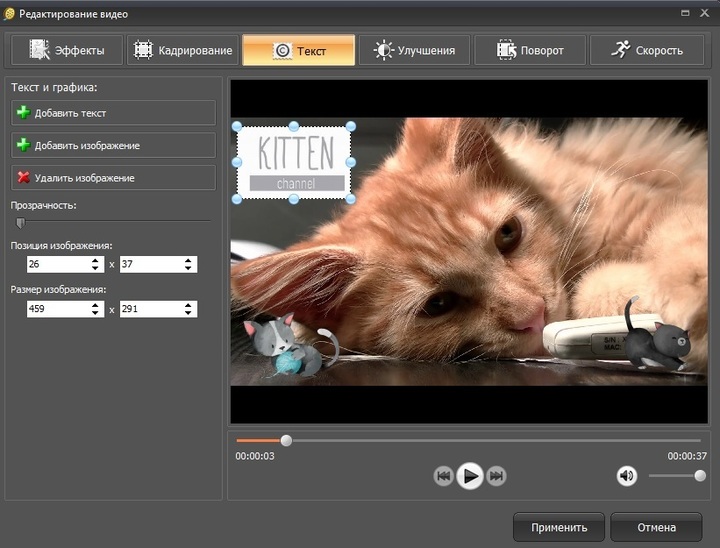Image resolution: width=720 pixels, height=548 pixels.
Task: Switch to the Поворот tab
Action: point(530,50)
